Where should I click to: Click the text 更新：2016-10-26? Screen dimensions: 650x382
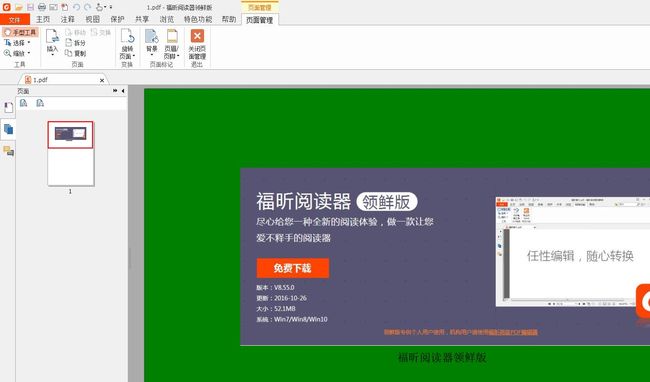[281, 298]
